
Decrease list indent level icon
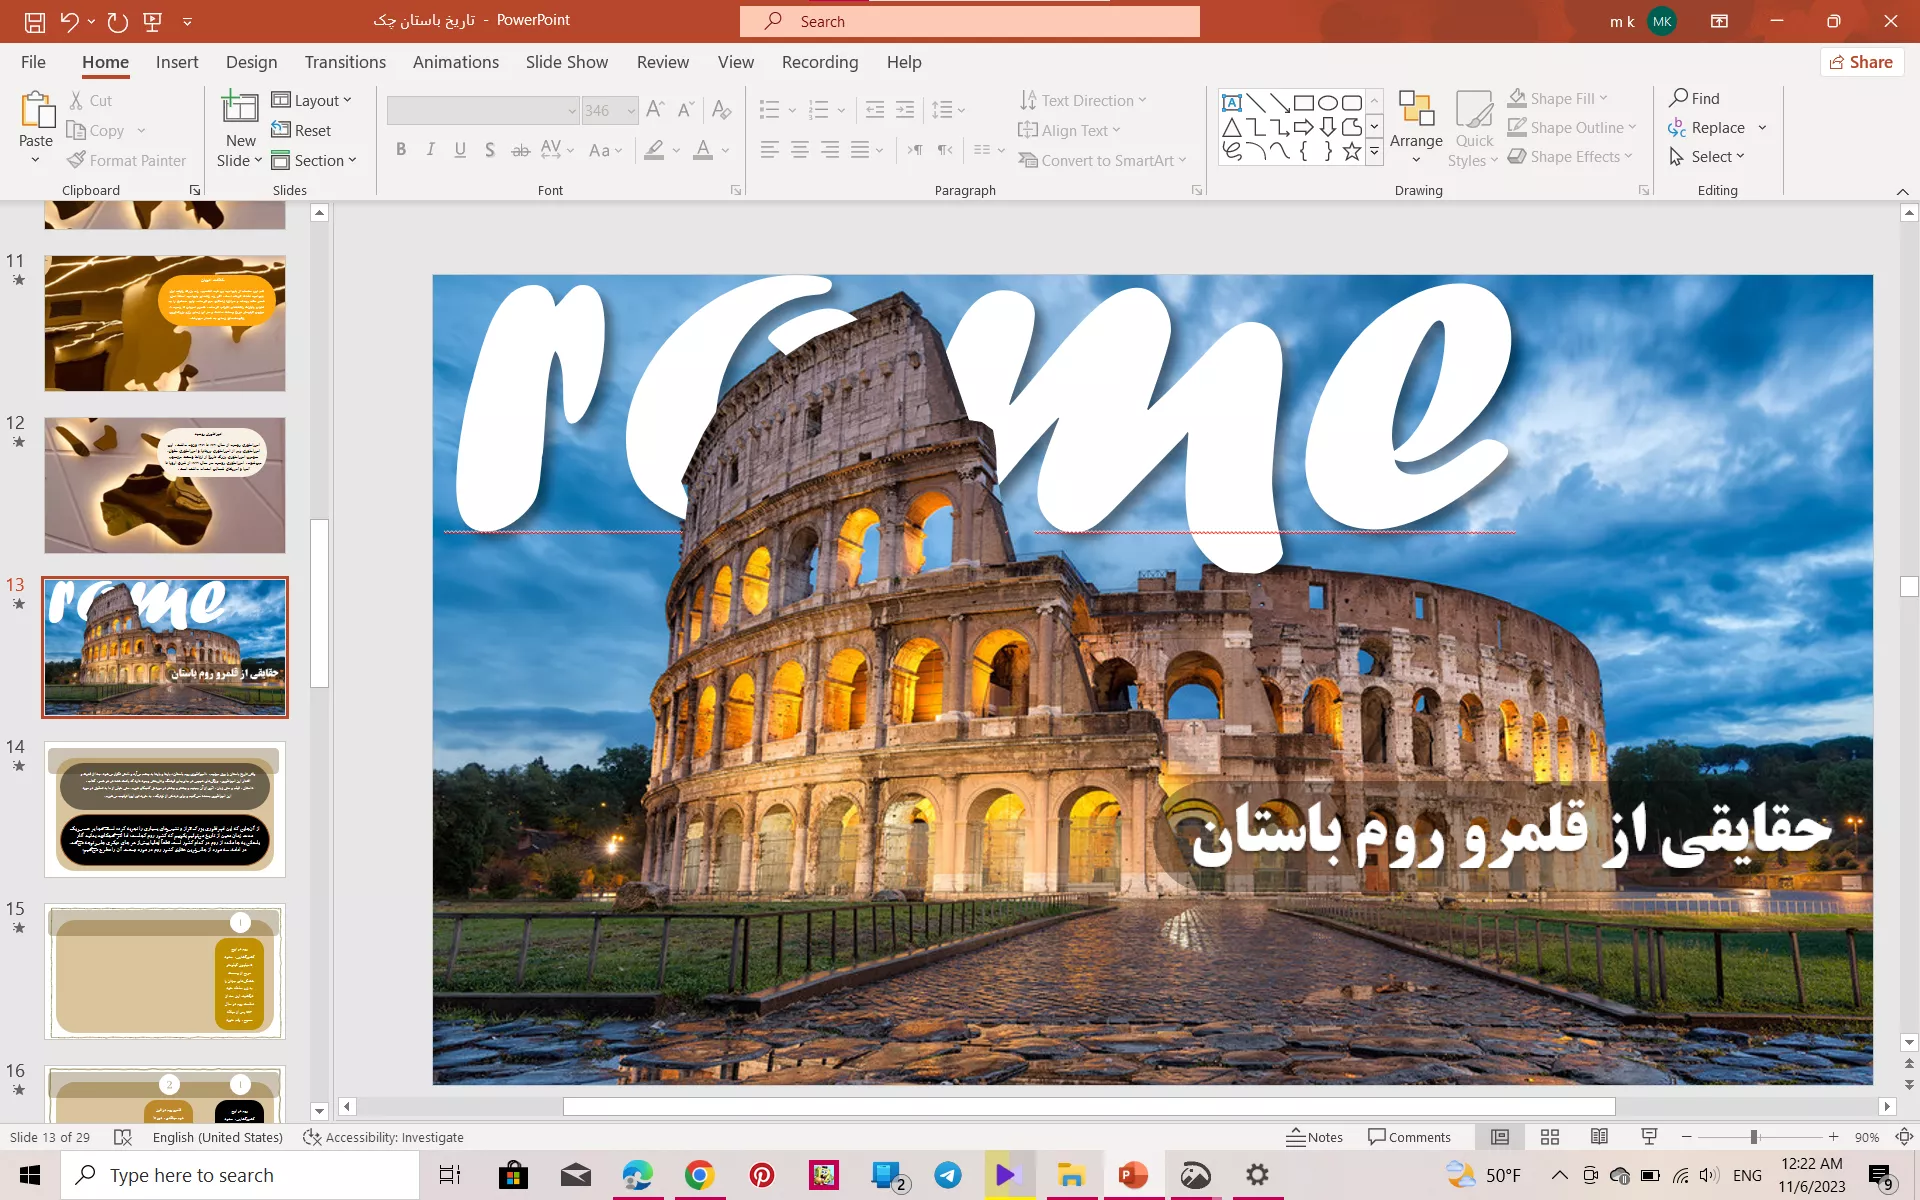(875, 110)
